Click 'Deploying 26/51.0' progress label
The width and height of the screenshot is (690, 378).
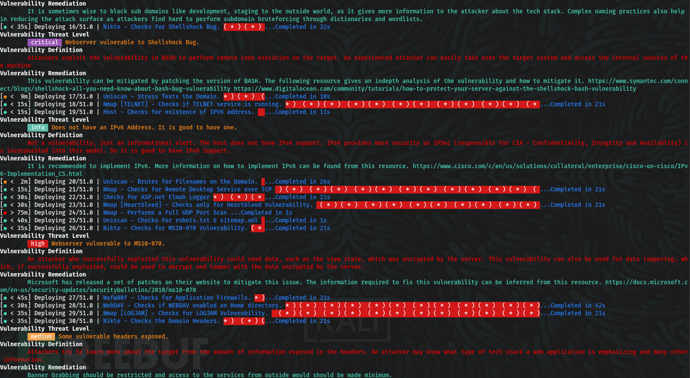tap(64, 228)
